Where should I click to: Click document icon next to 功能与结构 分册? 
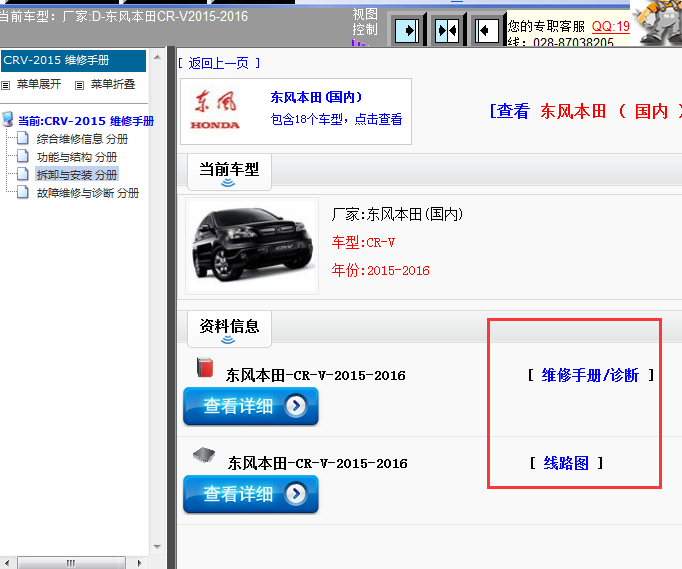(23, 156)
